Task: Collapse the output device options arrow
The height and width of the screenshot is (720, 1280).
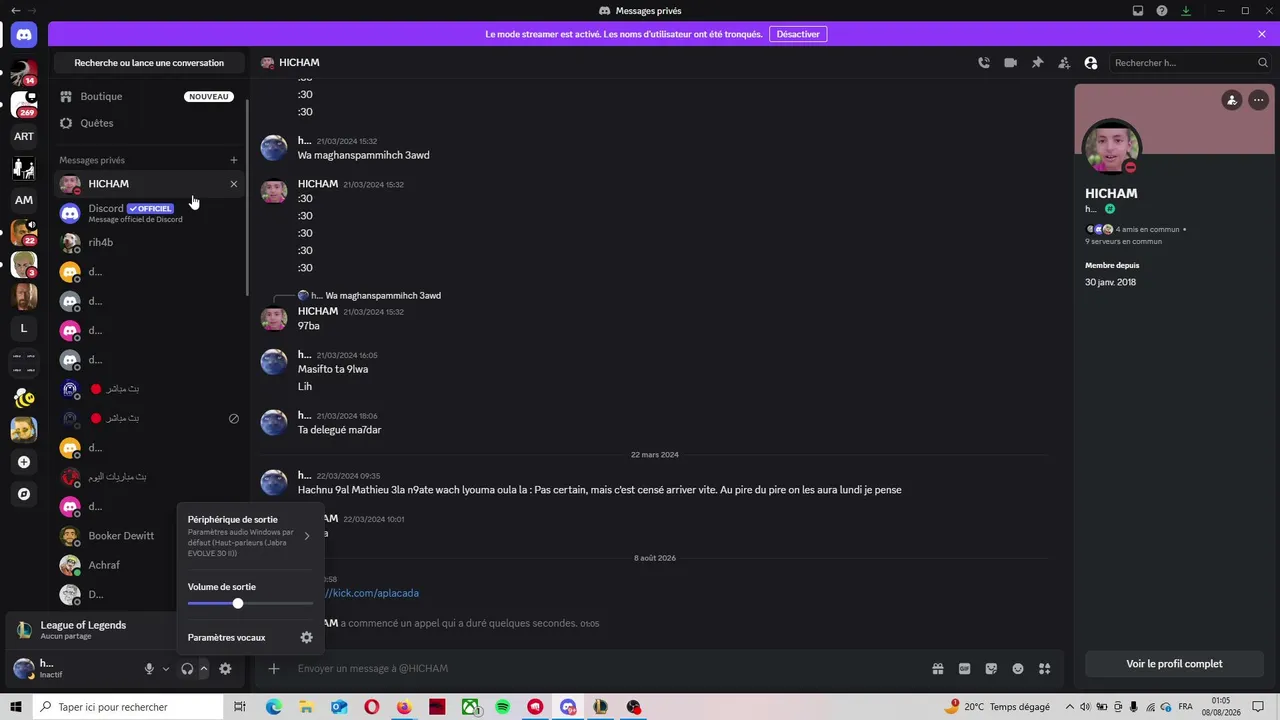Action: point(203,669)
